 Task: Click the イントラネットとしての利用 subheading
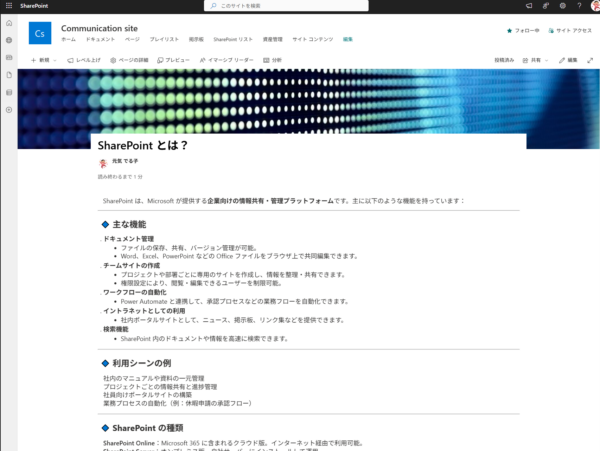click(x=144, y=311)
